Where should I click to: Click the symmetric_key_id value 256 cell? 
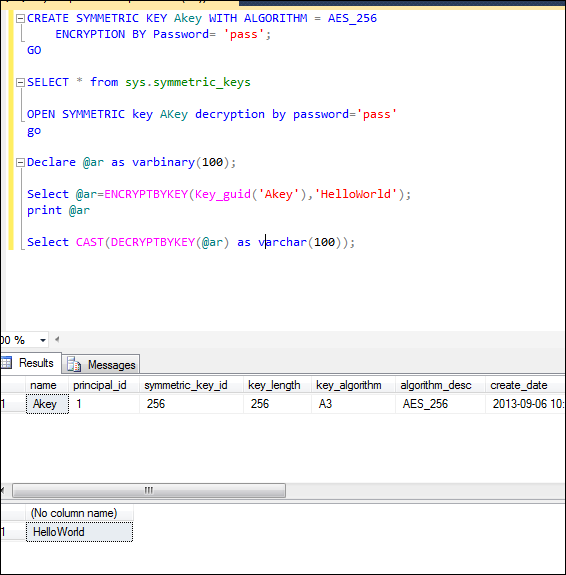tap(191, 404)
